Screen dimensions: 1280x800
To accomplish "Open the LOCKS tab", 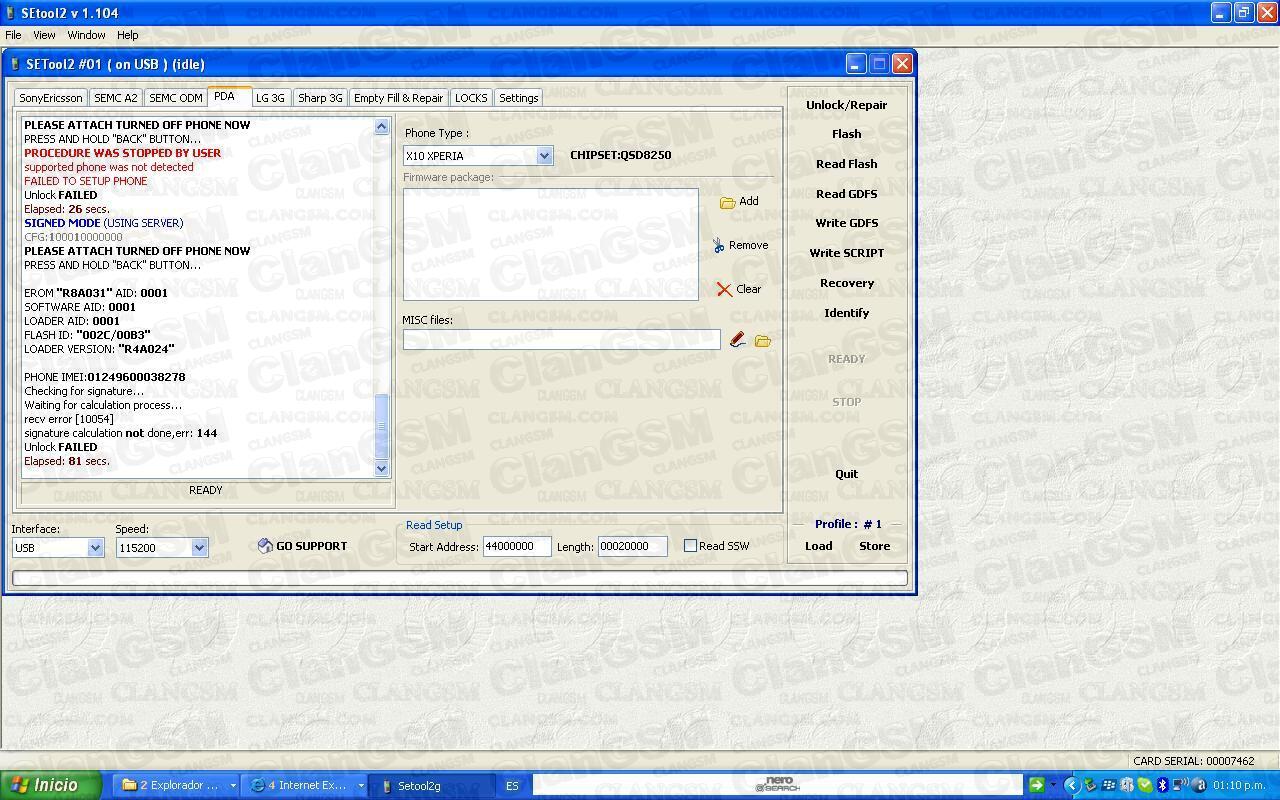I will pyautogui.click(x=471, y=98).
